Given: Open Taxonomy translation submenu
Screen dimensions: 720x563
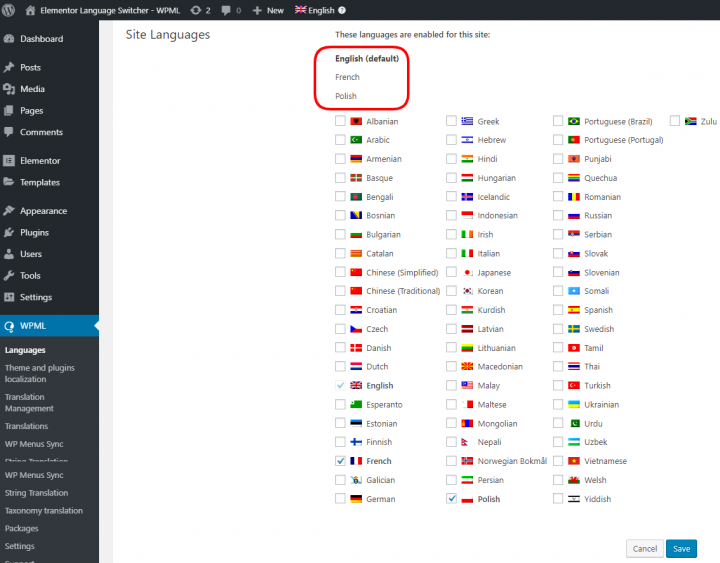Looking at the screenshot, I should point(44,511).
